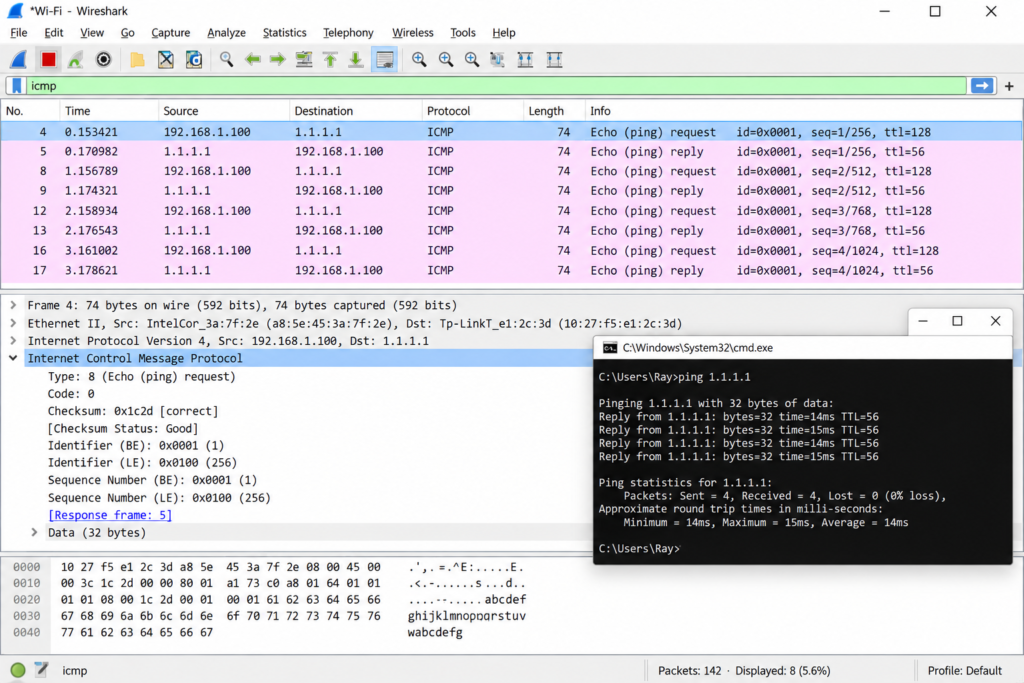
Task: Click the last toolbar column resize icon
Action: [554, 60]
